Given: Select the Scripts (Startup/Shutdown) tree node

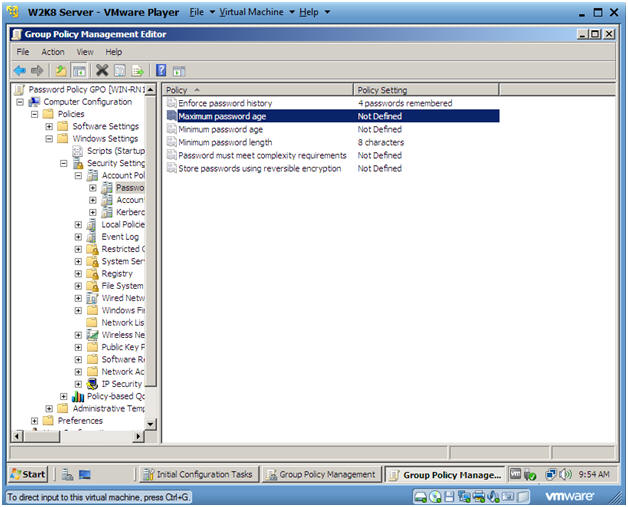Looking at the screenshot, I should [116, 151].
